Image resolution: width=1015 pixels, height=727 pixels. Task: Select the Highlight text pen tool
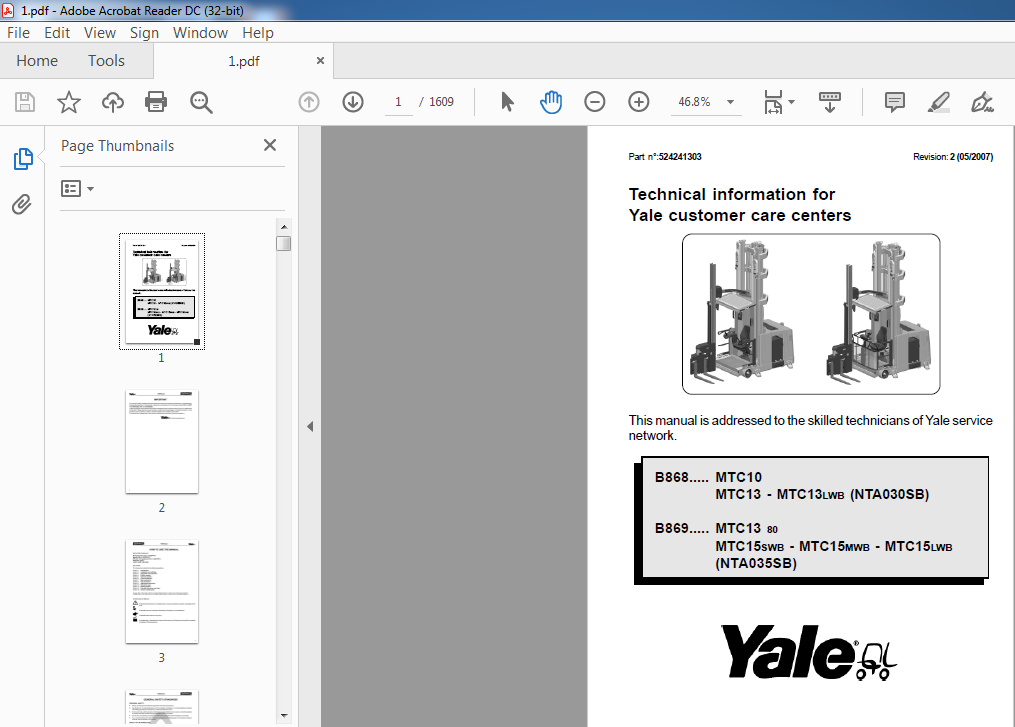(939, 102)
